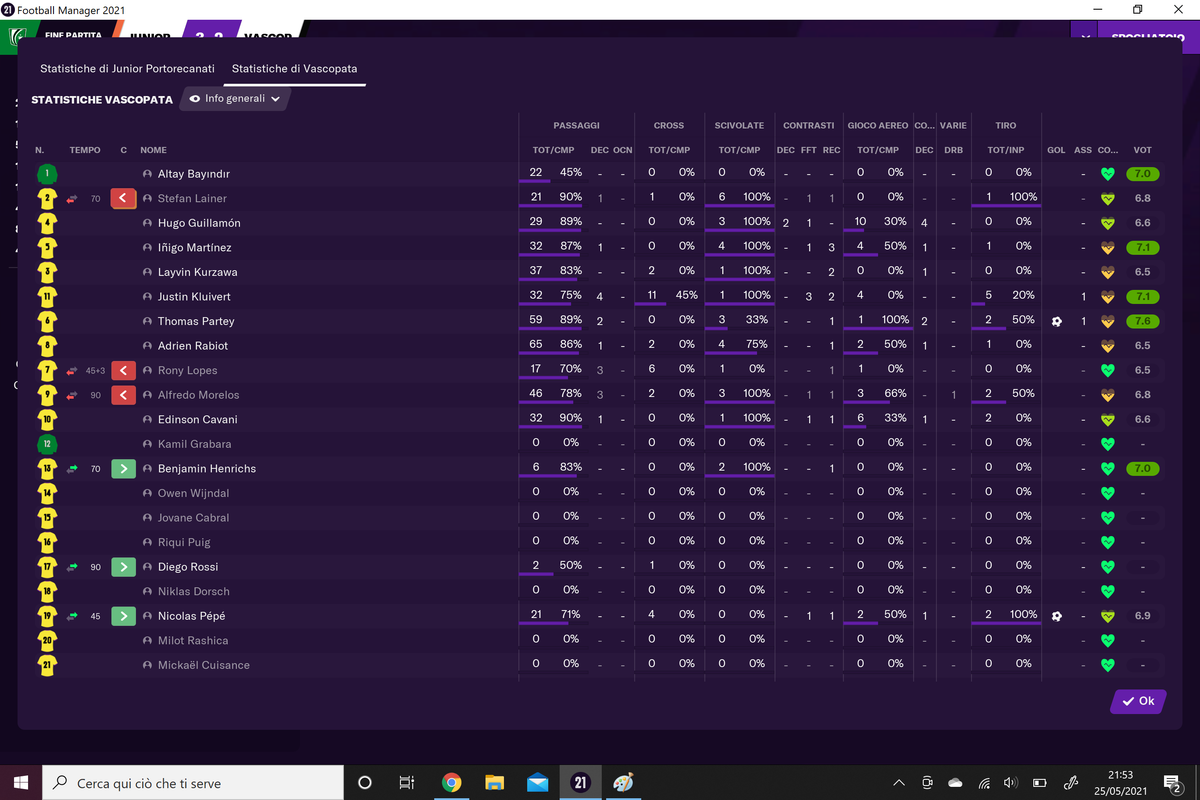Click Niklas Dorsch's name in the list
Viewport: 1200px width, 800px height.
193,592
